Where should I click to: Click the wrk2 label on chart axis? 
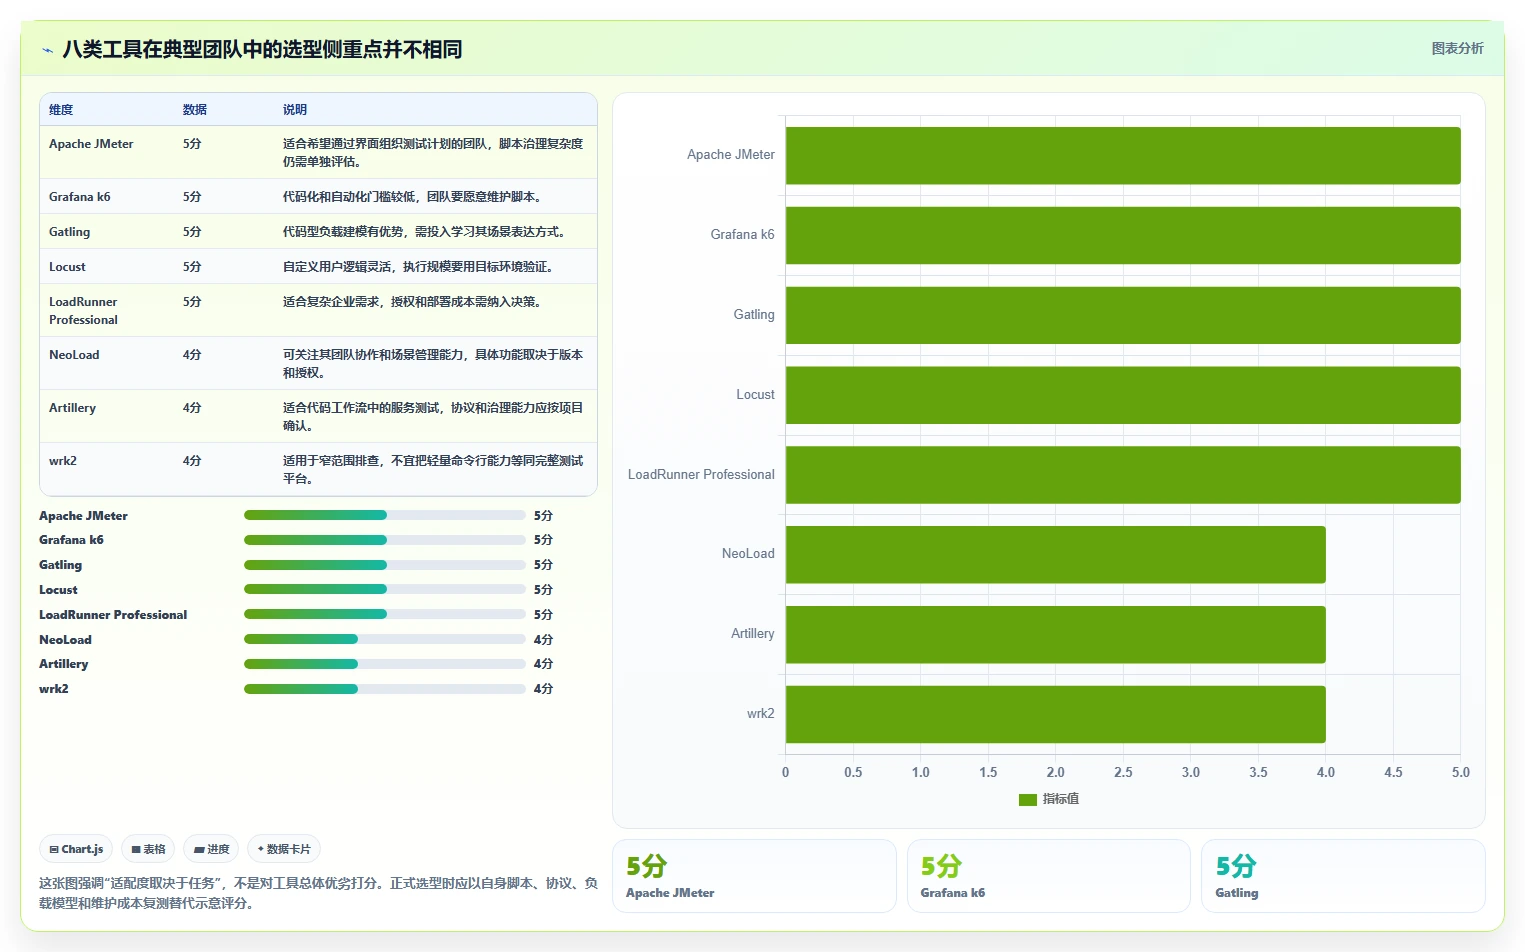pyautogui.click(x=761, y=714)
